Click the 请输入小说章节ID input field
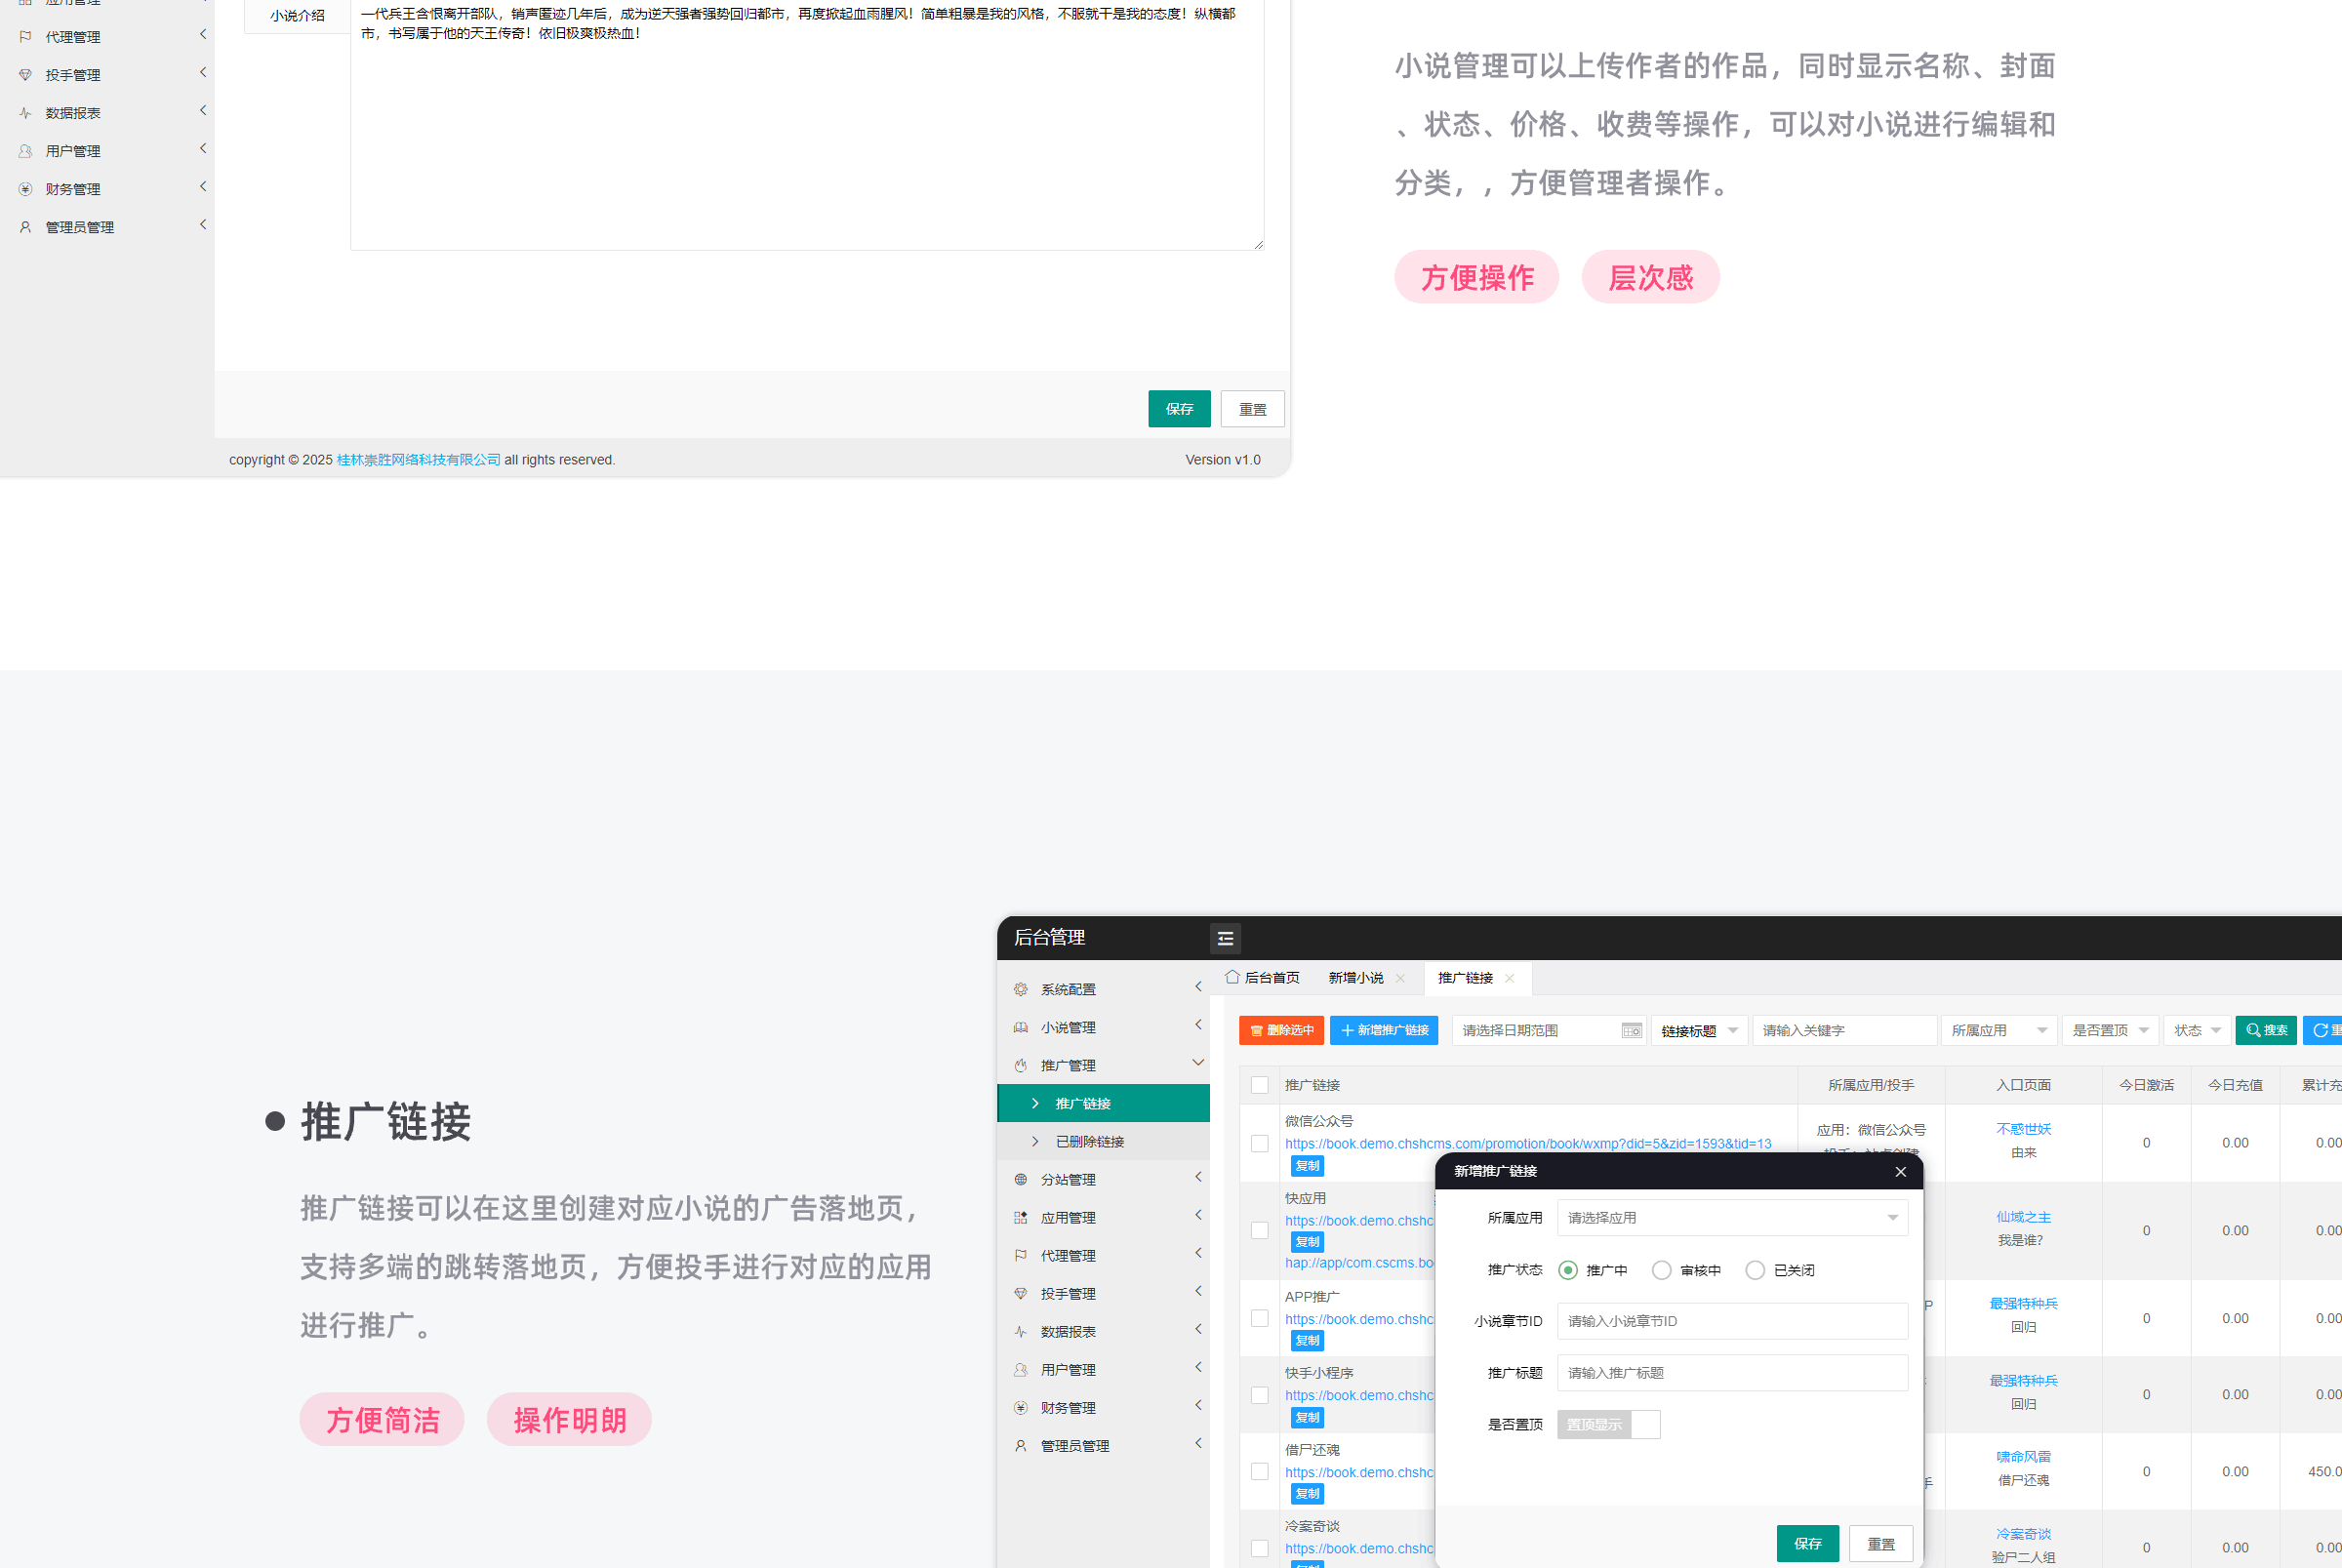 click(x=1731, y=1321)
